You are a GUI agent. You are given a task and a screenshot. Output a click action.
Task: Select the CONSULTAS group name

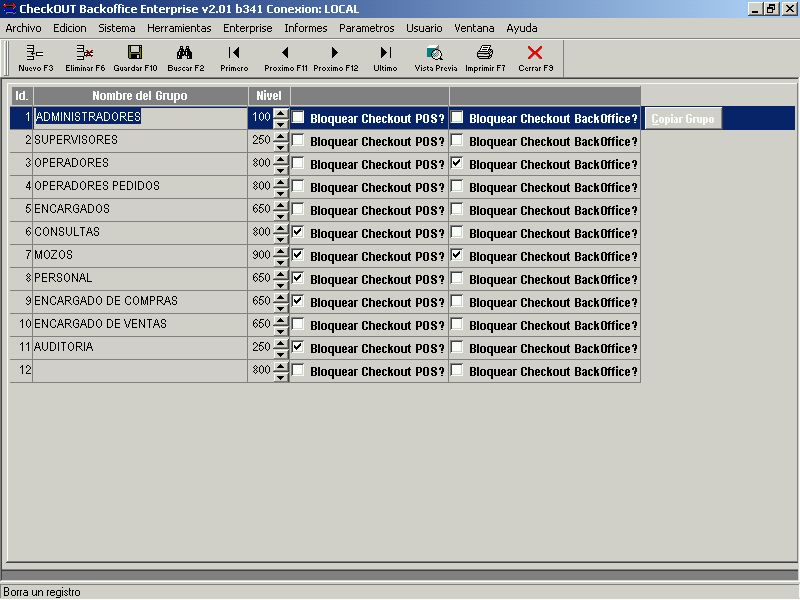pyautogui.click(x=140, y=232)
